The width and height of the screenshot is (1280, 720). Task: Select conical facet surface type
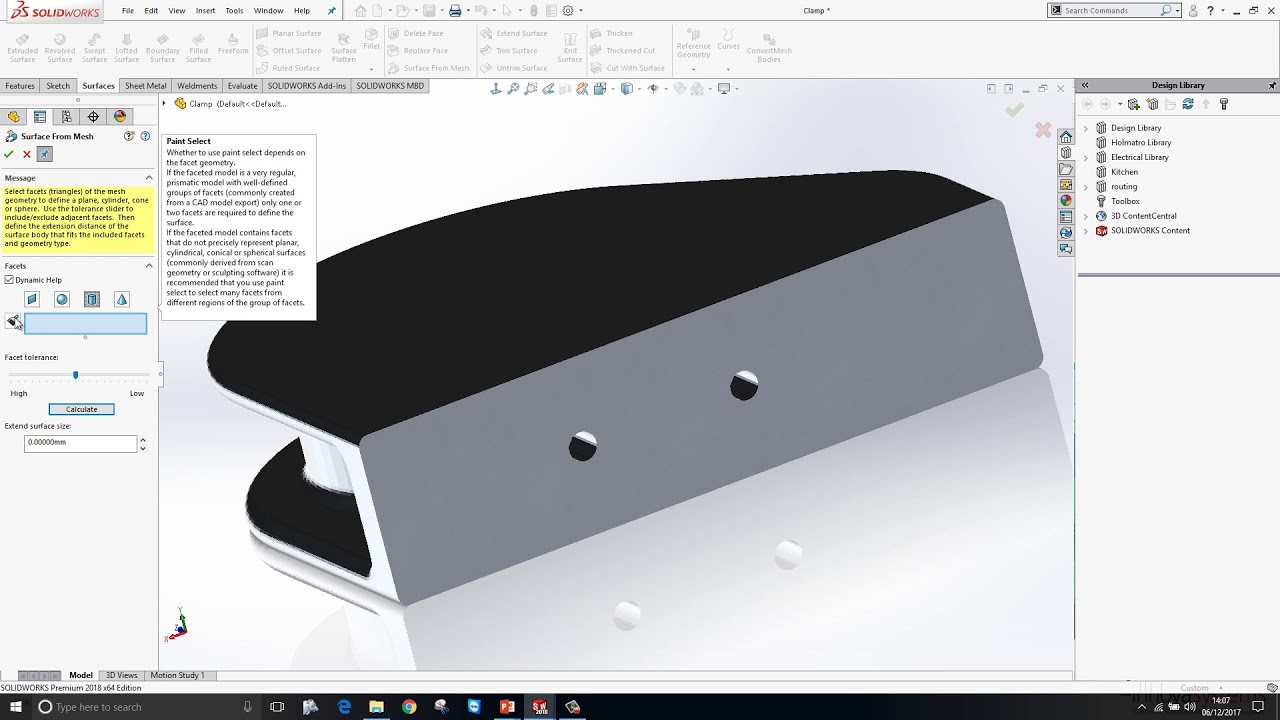tap(122, 299)
